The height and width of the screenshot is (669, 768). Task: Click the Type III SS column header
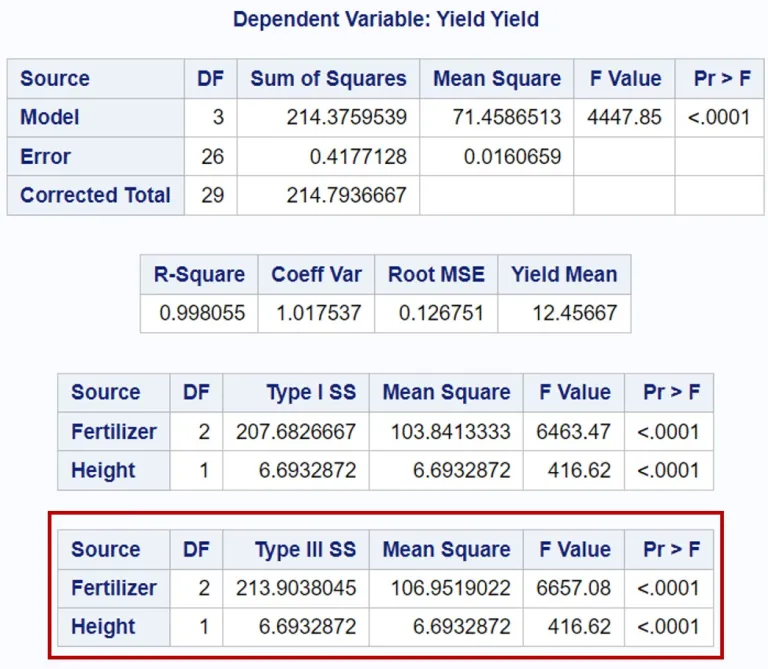point(305,549)
